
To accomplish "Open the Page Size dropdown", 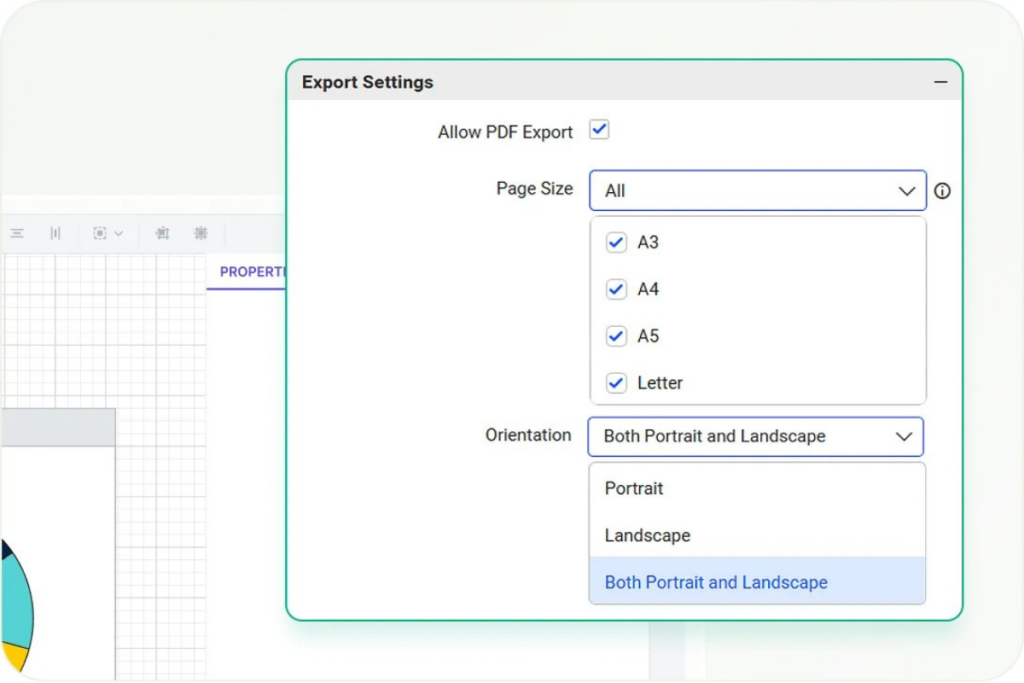I will click(x=757, y=191).
